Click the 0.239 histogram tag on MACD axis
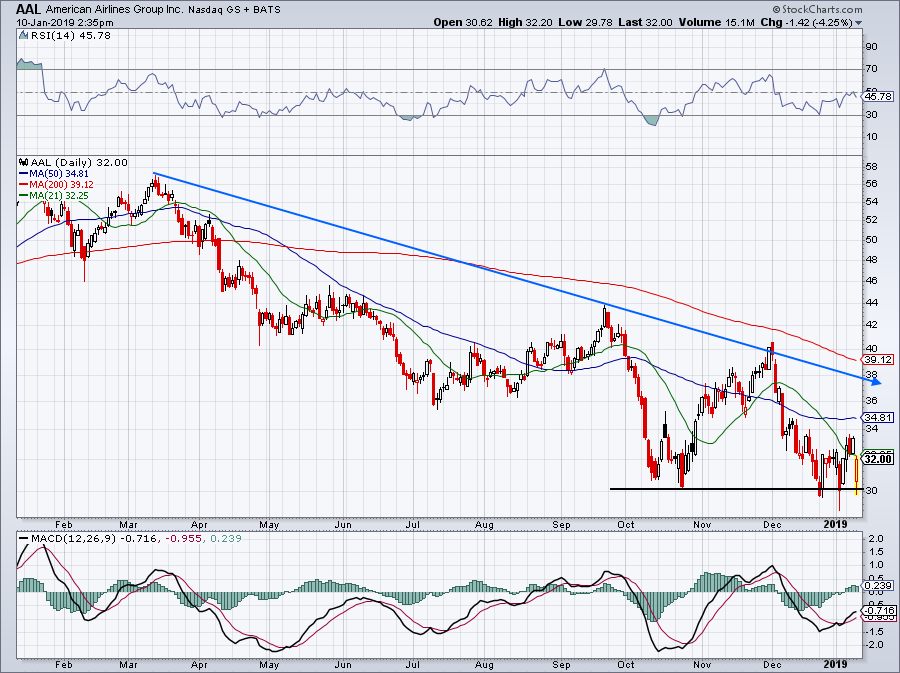 (x=878, y=585)
